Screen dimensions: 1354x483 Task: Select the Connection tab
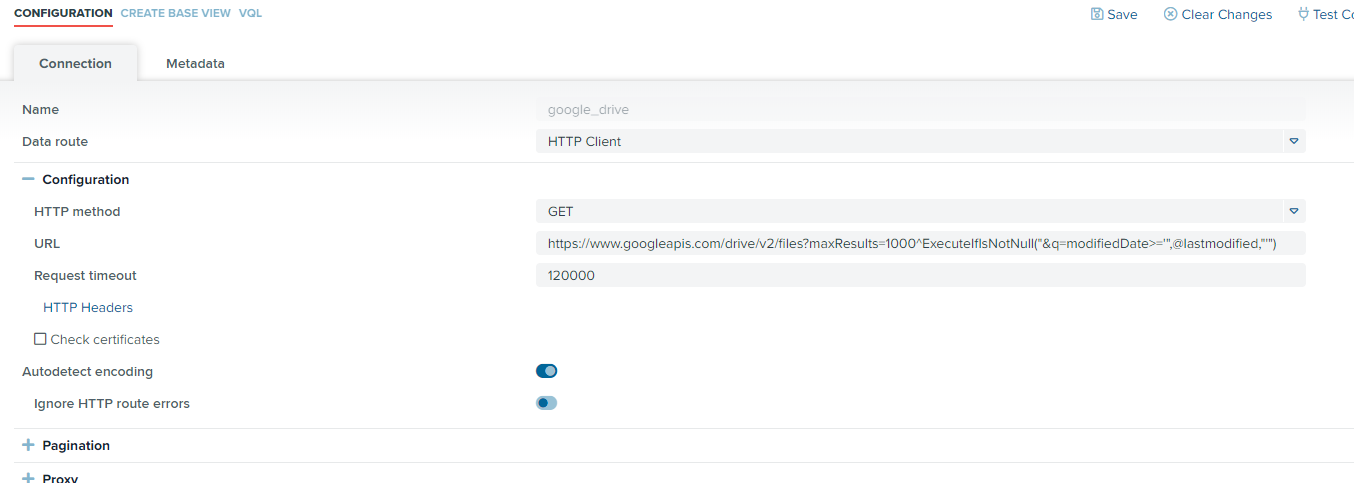pos(75,63)
